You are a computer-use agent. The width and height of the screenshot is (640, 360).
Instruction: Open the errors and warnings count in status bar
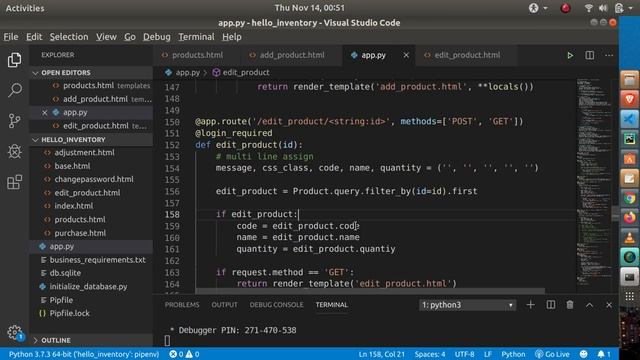[x=184, y=354]
